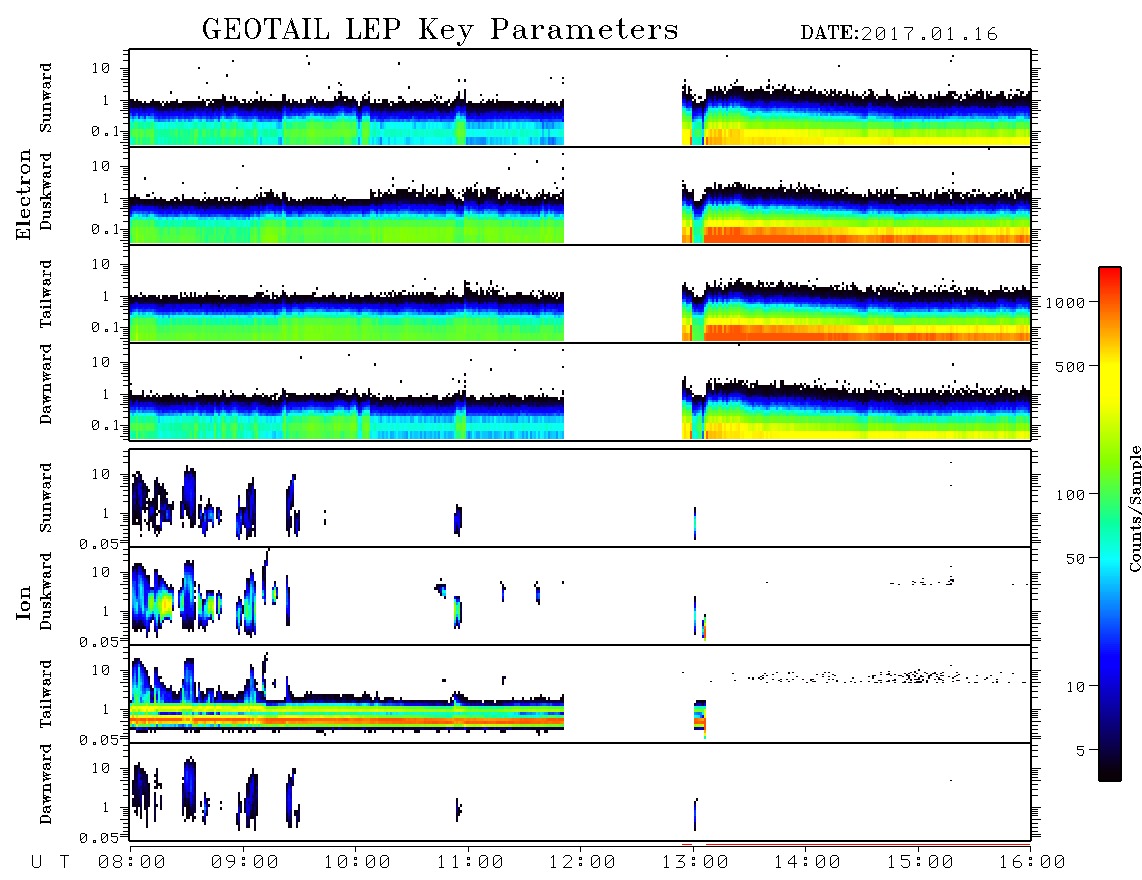Screen dimensions: 1142x880
Task: Click the Counts/Sample colorbar label
Action: pyautogui.click(x=1134, y=508)
